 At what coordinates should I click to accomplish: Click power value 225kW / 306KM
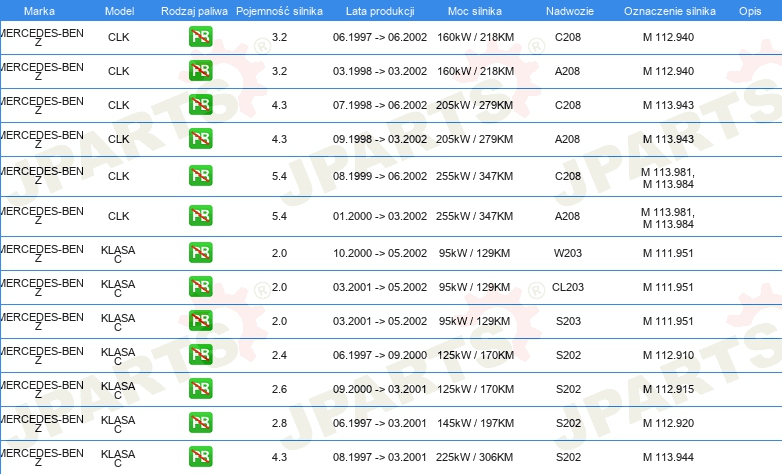(474, 457)
